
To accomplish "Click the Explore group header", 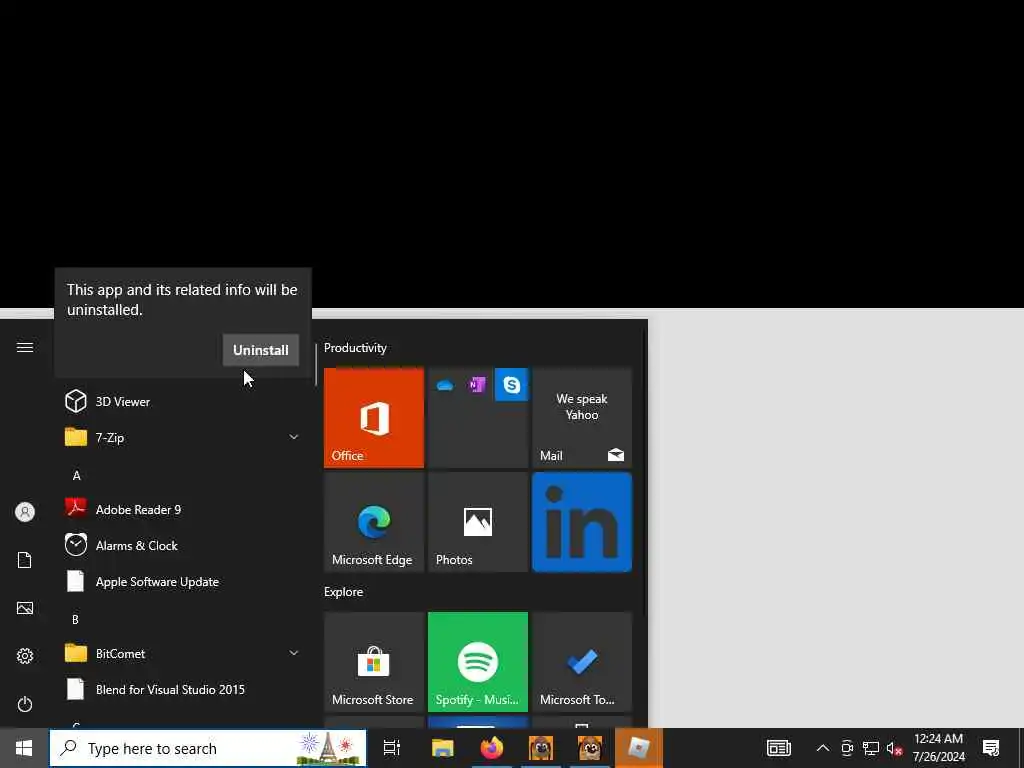I will 344,592.
